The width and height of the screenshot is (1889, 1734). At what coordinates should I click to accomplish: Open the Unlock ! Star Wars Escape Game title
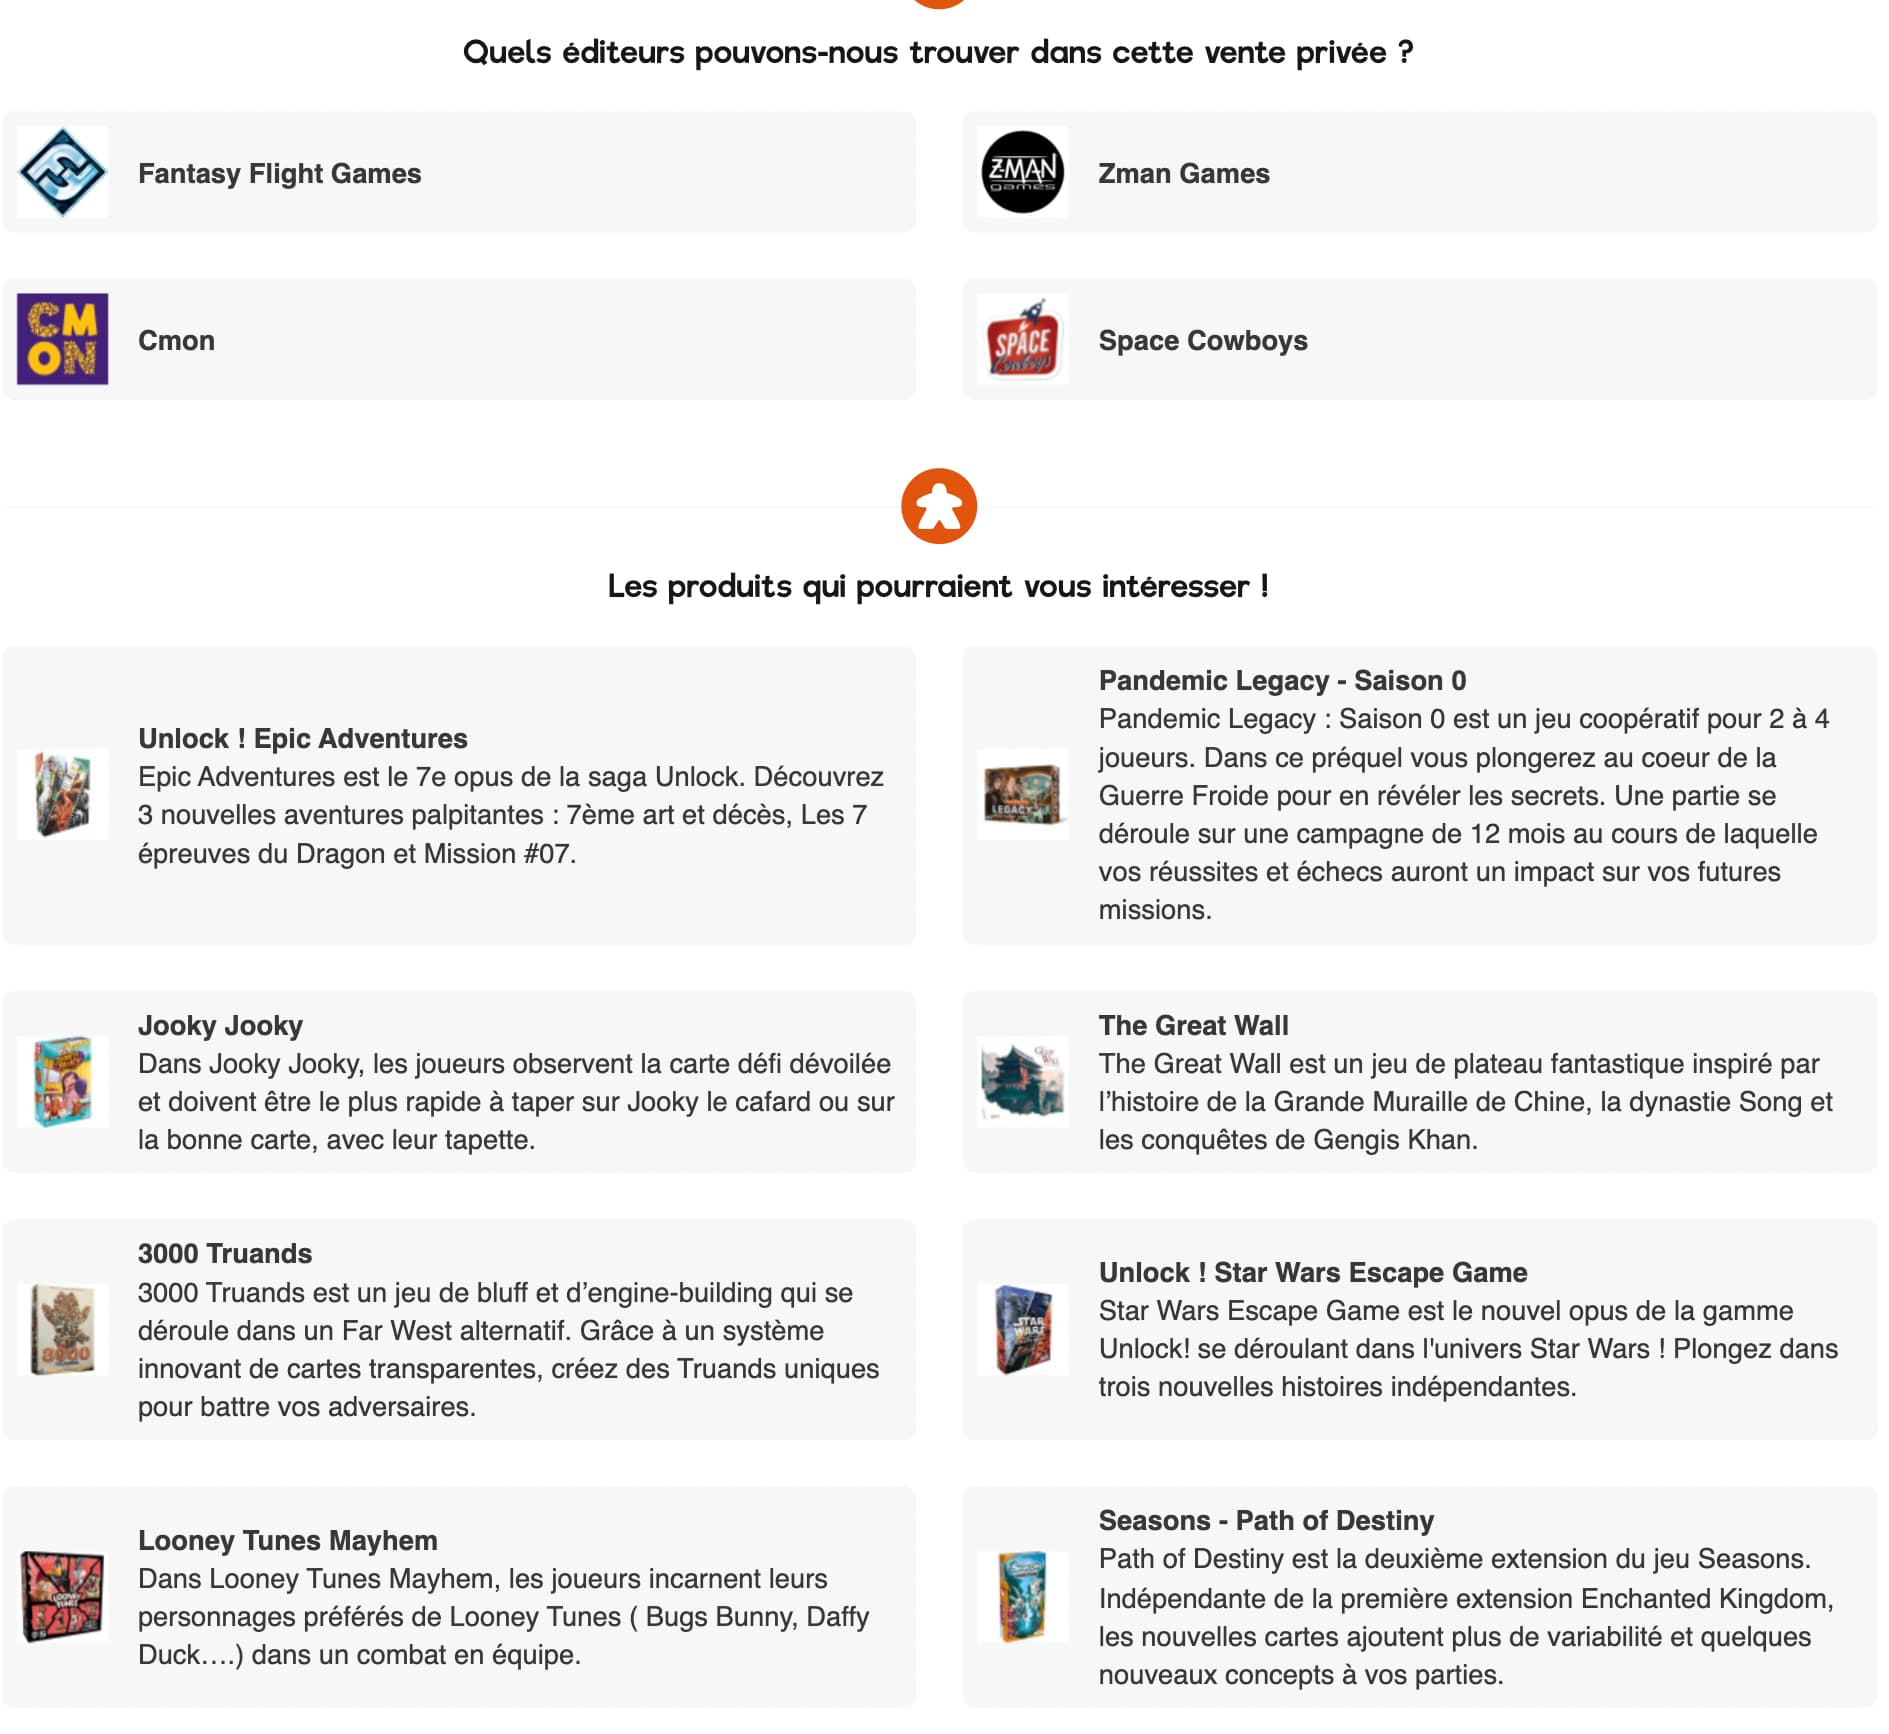[x=1313, y=1273]
